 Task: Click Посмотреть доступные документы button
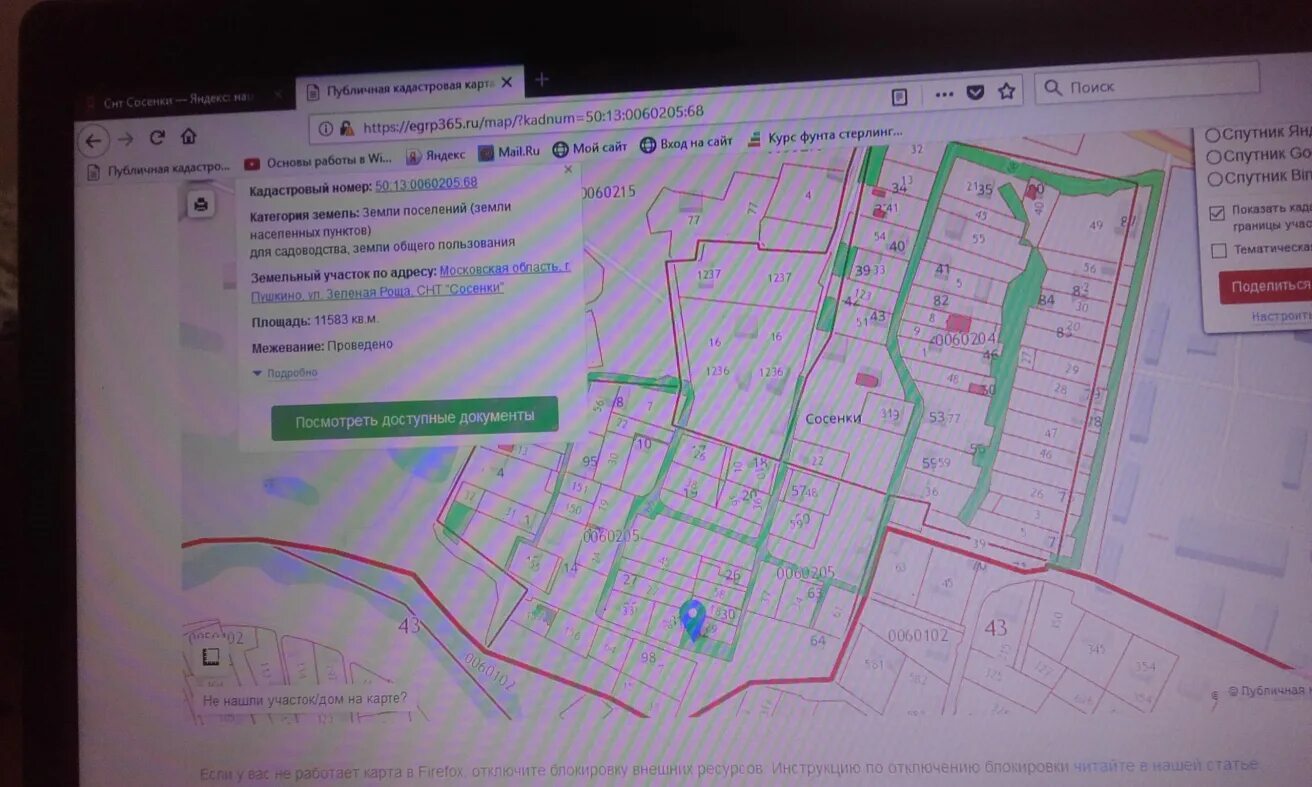pyautogui.click(x=414, y=418)
